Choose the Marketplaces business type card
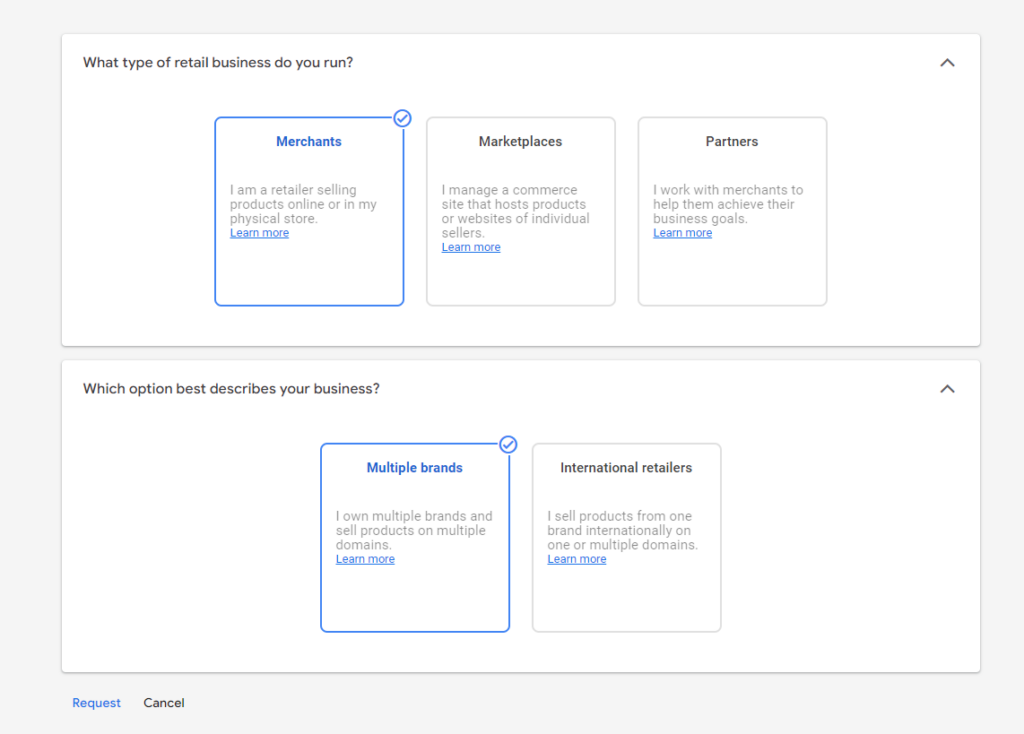This screenshot has height=734, width=1024. coord(520,212)
